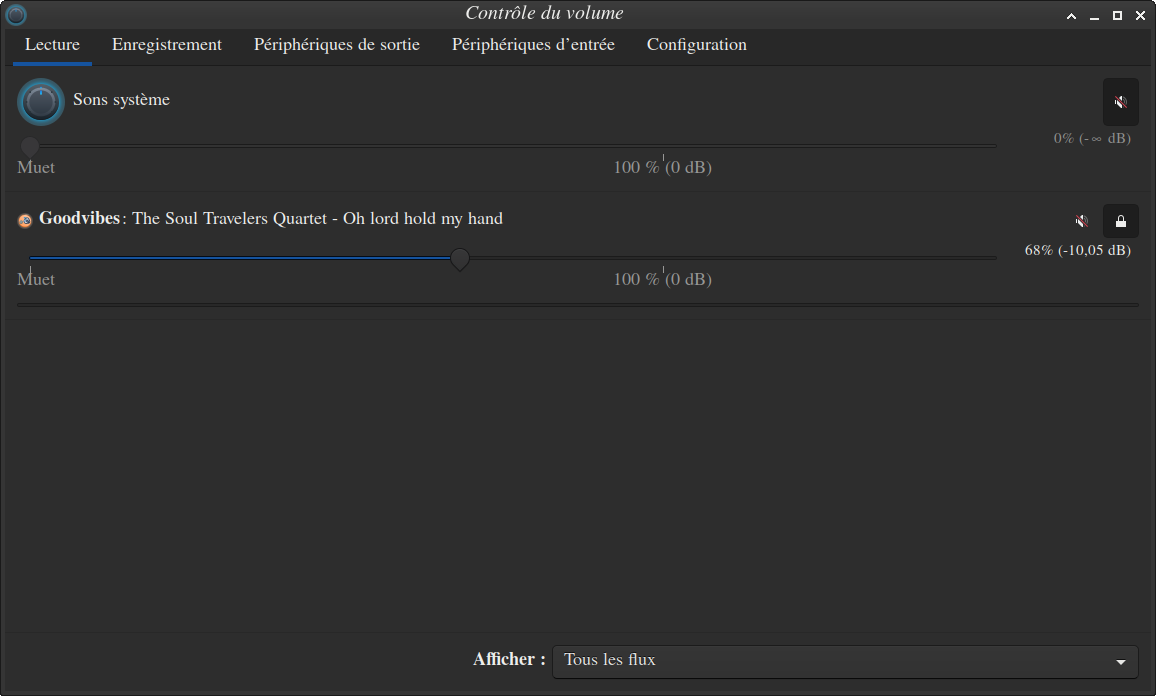
Task: Click the Goodvibes application icon
Action: 25,220
